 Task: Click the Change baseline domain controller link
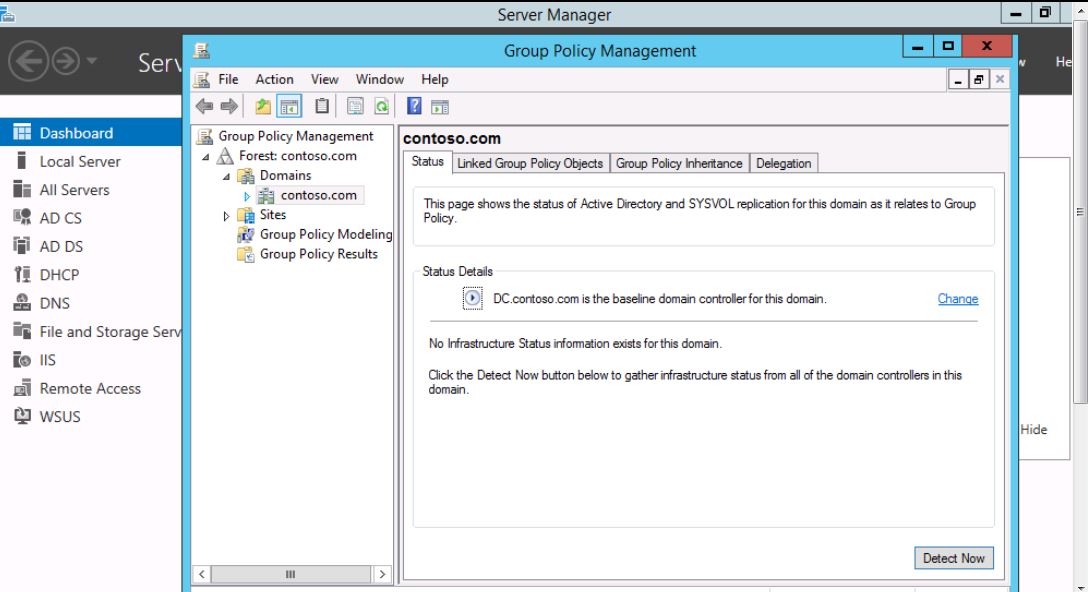(958, 298)
